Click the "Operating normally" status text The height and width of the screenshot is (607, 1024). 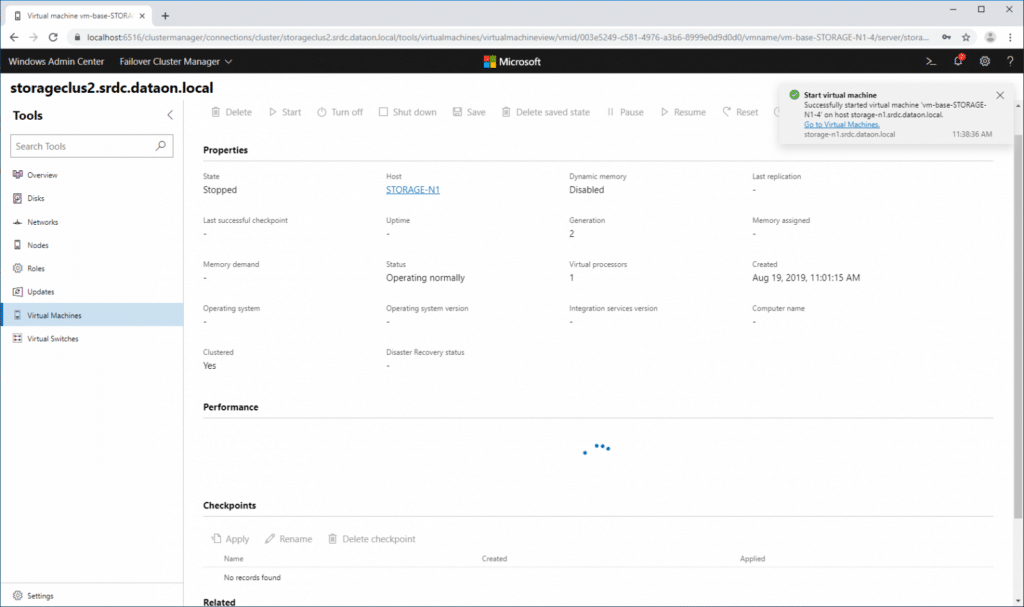(x=425, y=278)
